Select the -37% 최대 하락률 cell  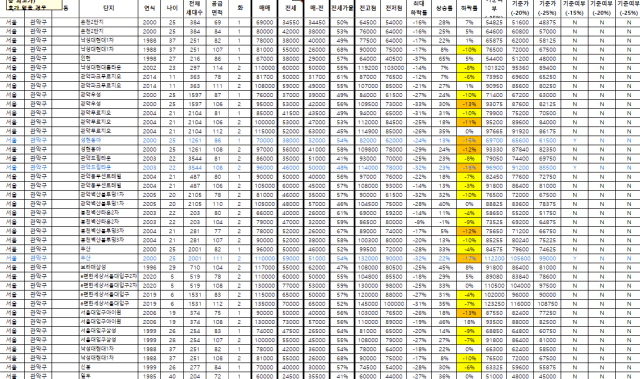pyautogui.click(x=419, y=59)
